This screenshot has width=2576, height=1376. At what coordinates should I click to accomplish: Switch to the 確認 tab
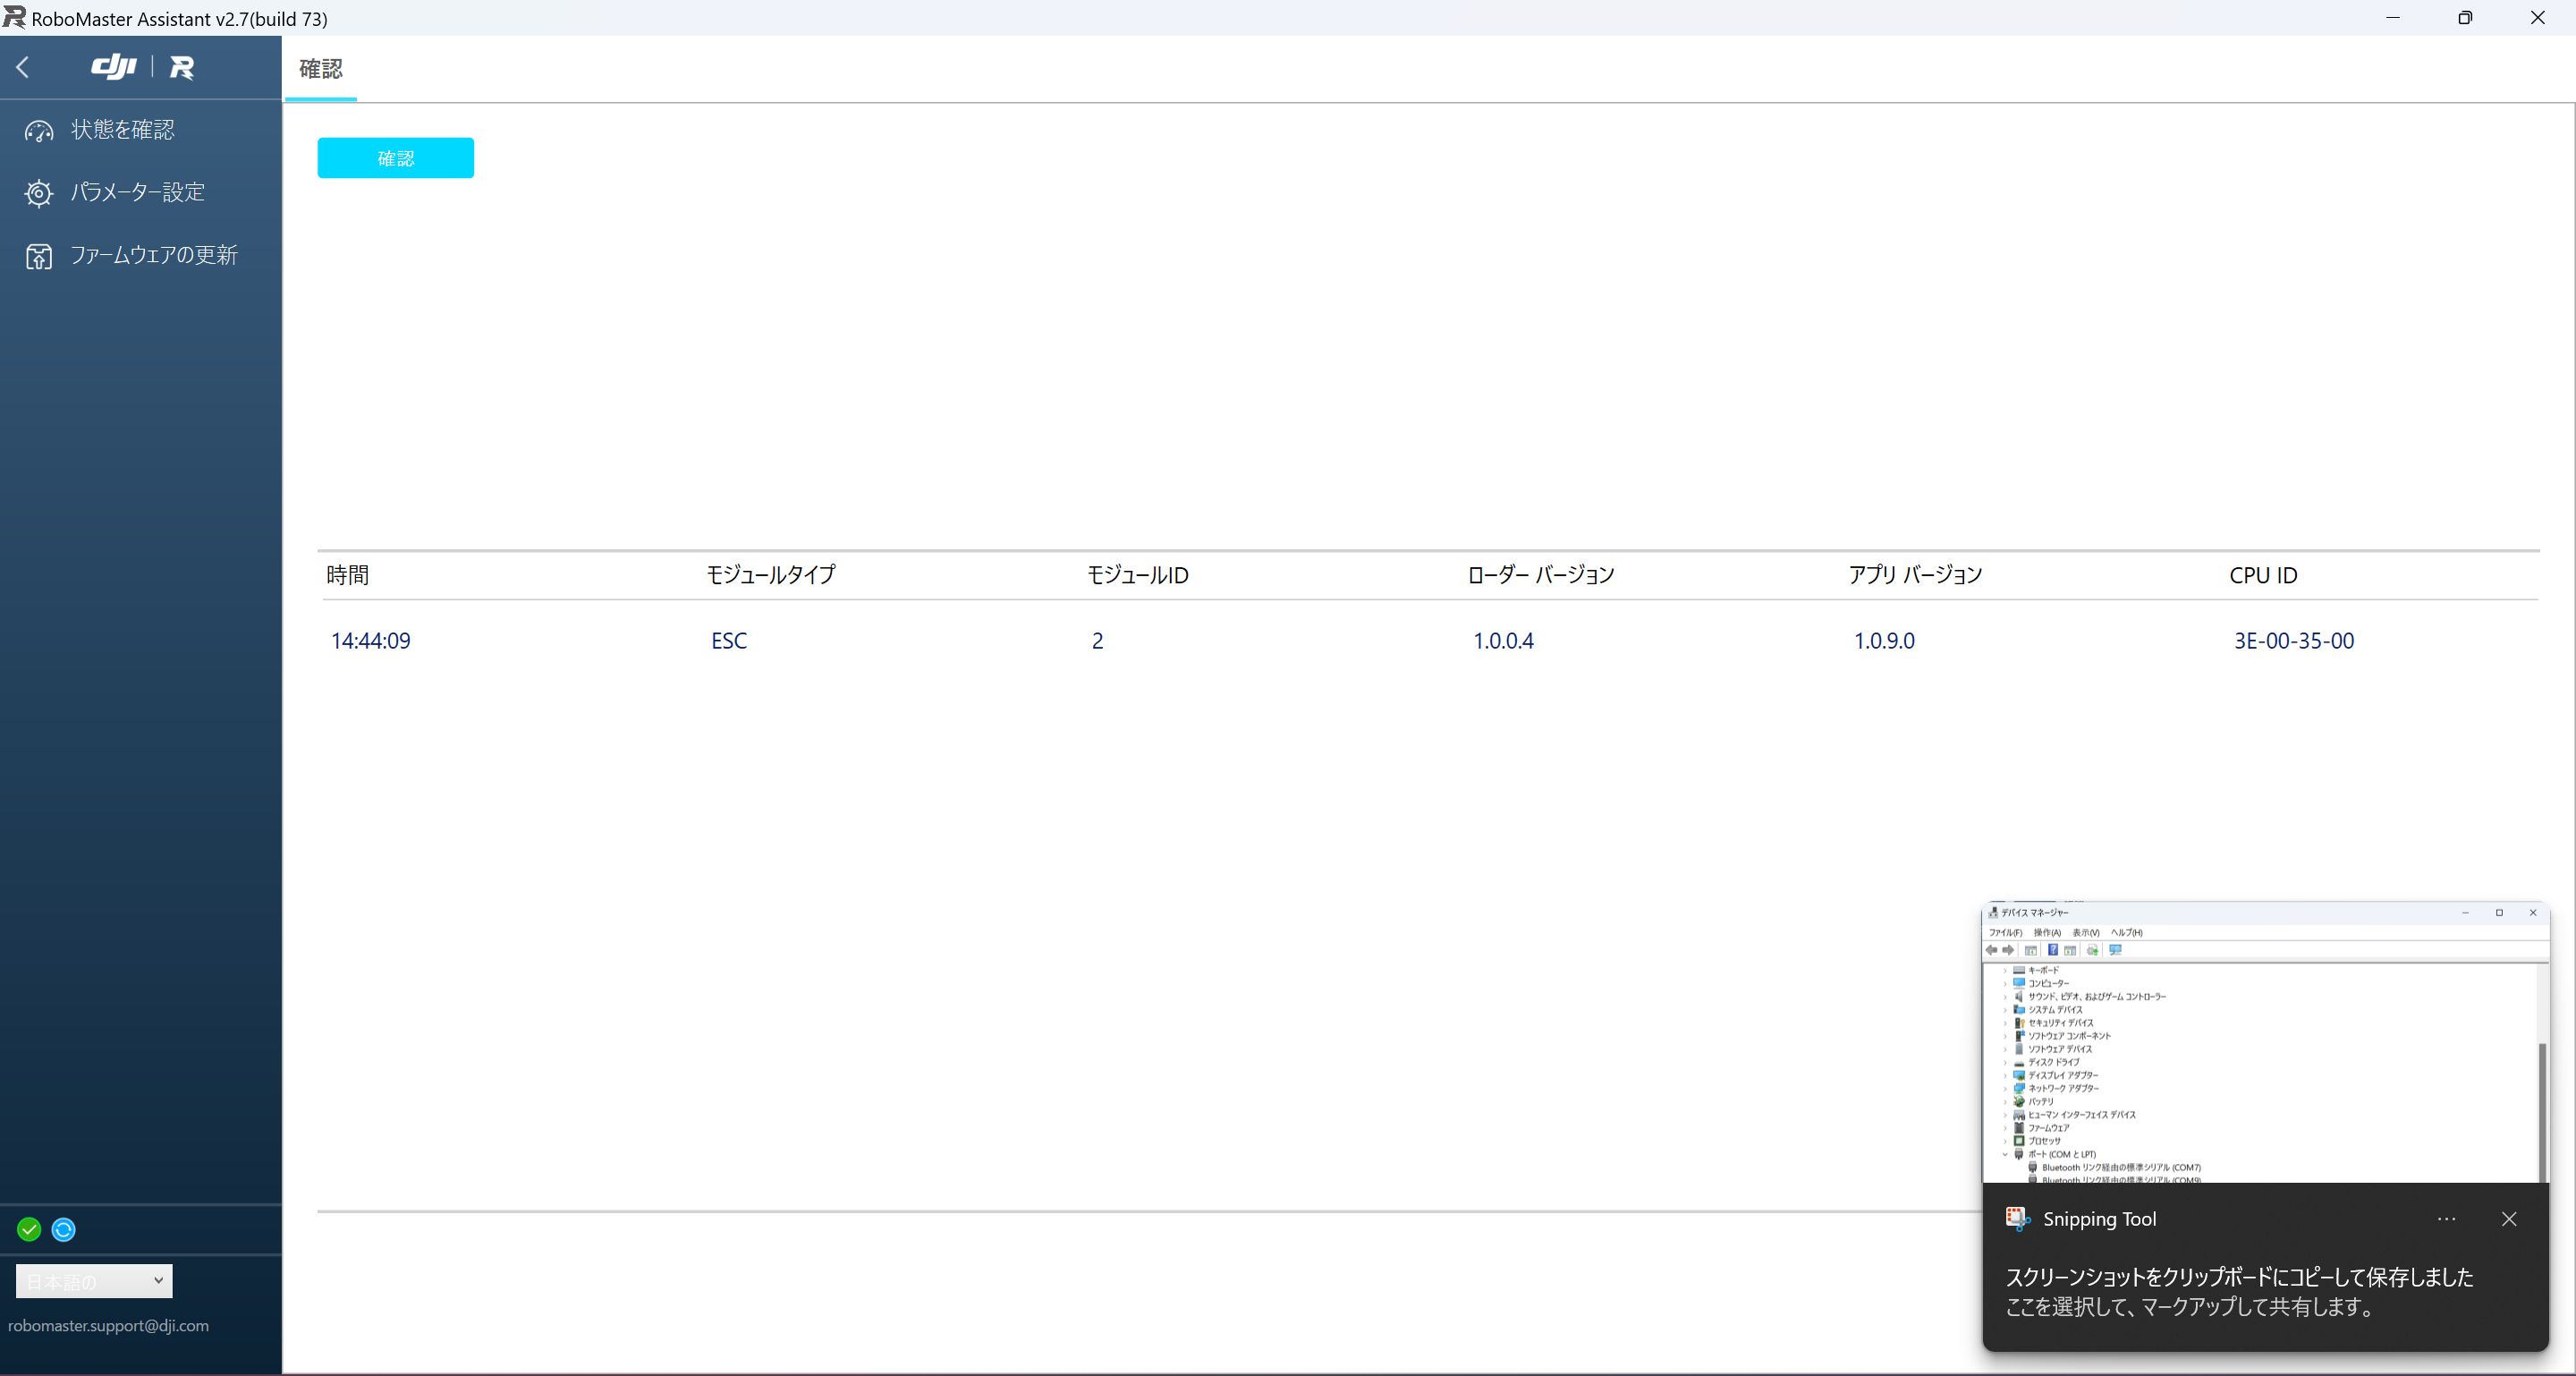pyautogui.click(x=321, y=70)
